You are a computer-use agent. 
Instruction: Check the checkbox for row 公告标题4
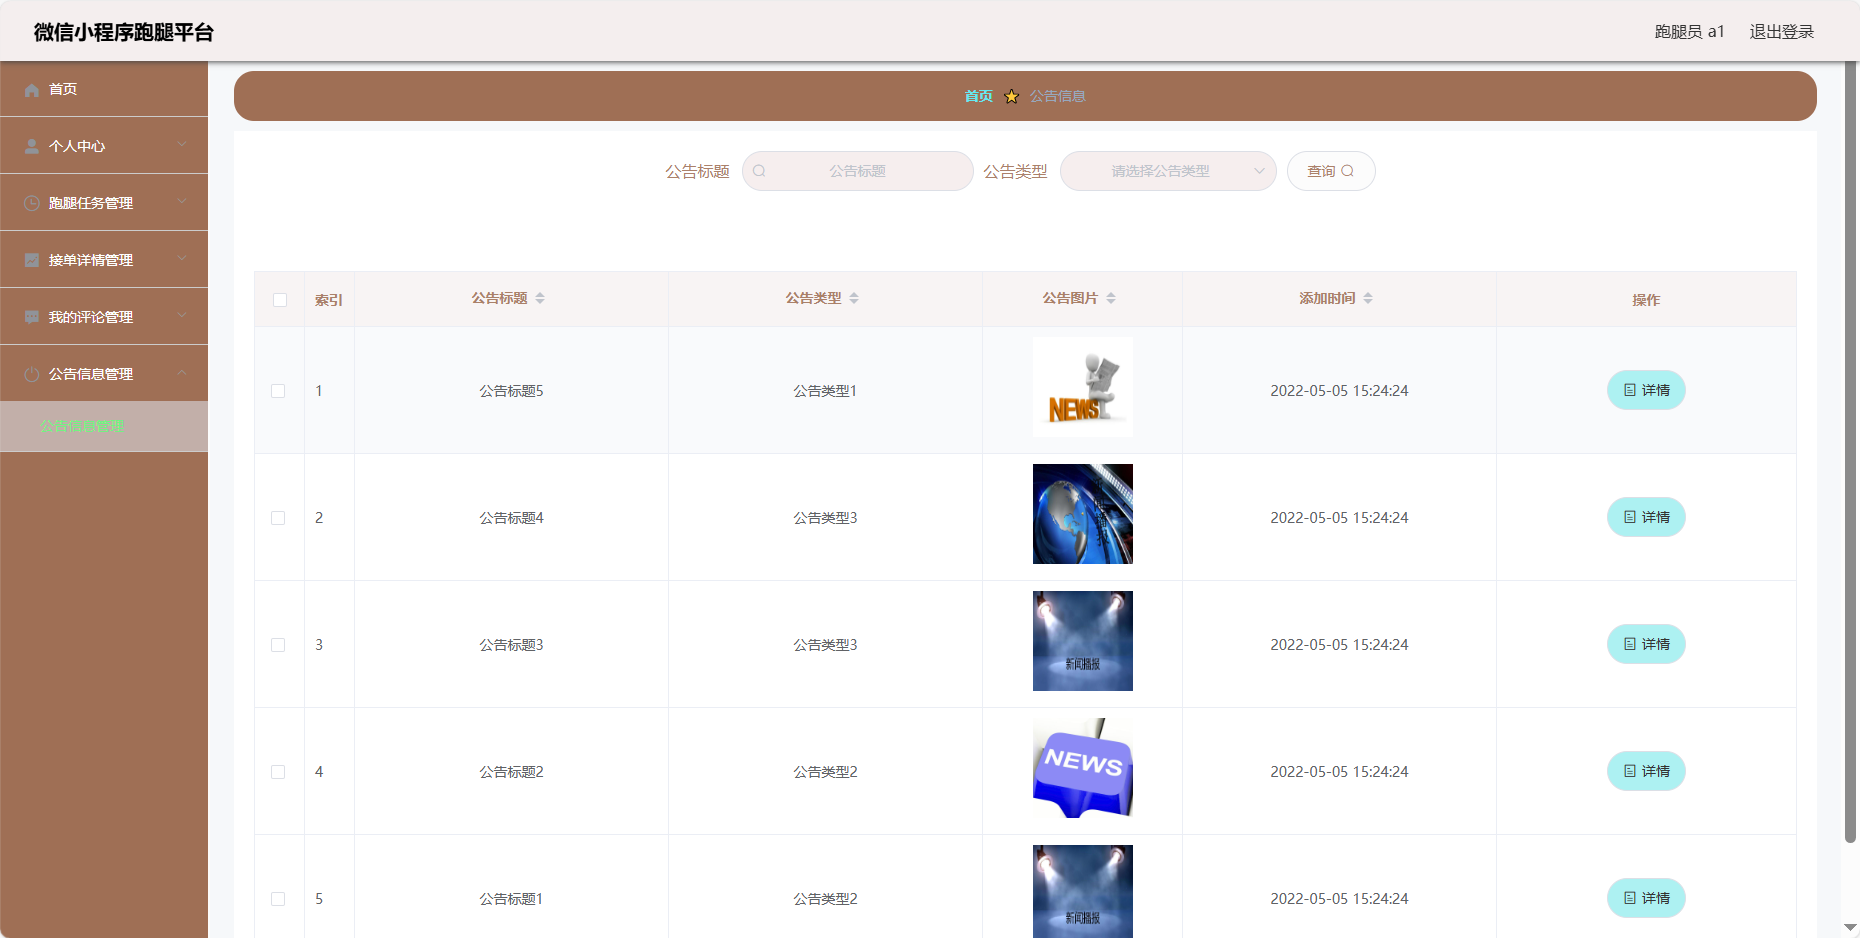click(x=278, y=518)
